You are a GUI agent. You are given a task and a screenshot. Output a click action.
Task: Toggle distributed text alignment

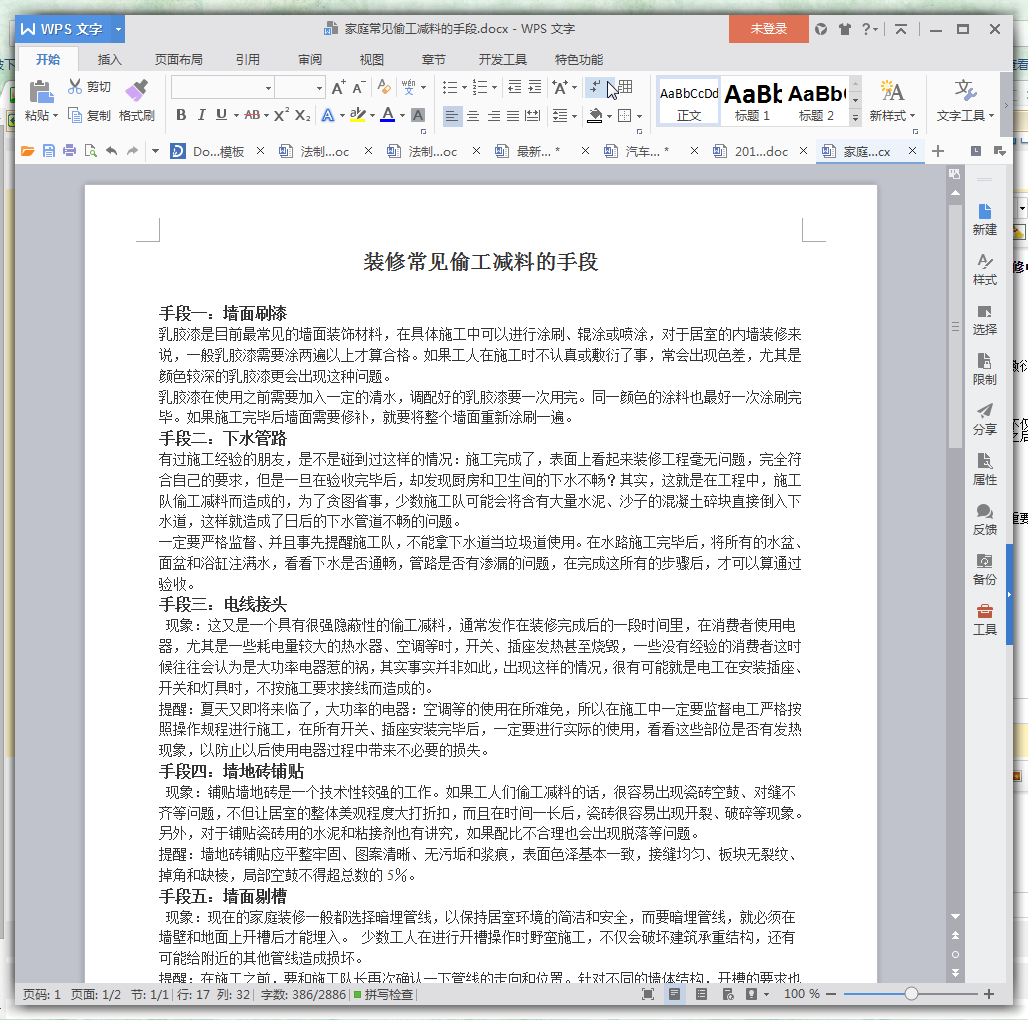click(533, 116)
